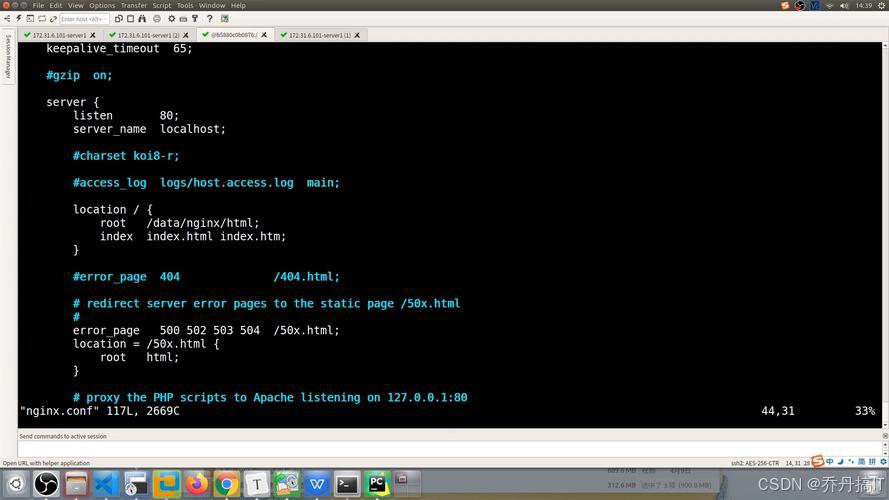Screen dimensions: 889x500
Task: Select the @b5880c0b0876:/ tab
Action: click(x=234, y=35)
